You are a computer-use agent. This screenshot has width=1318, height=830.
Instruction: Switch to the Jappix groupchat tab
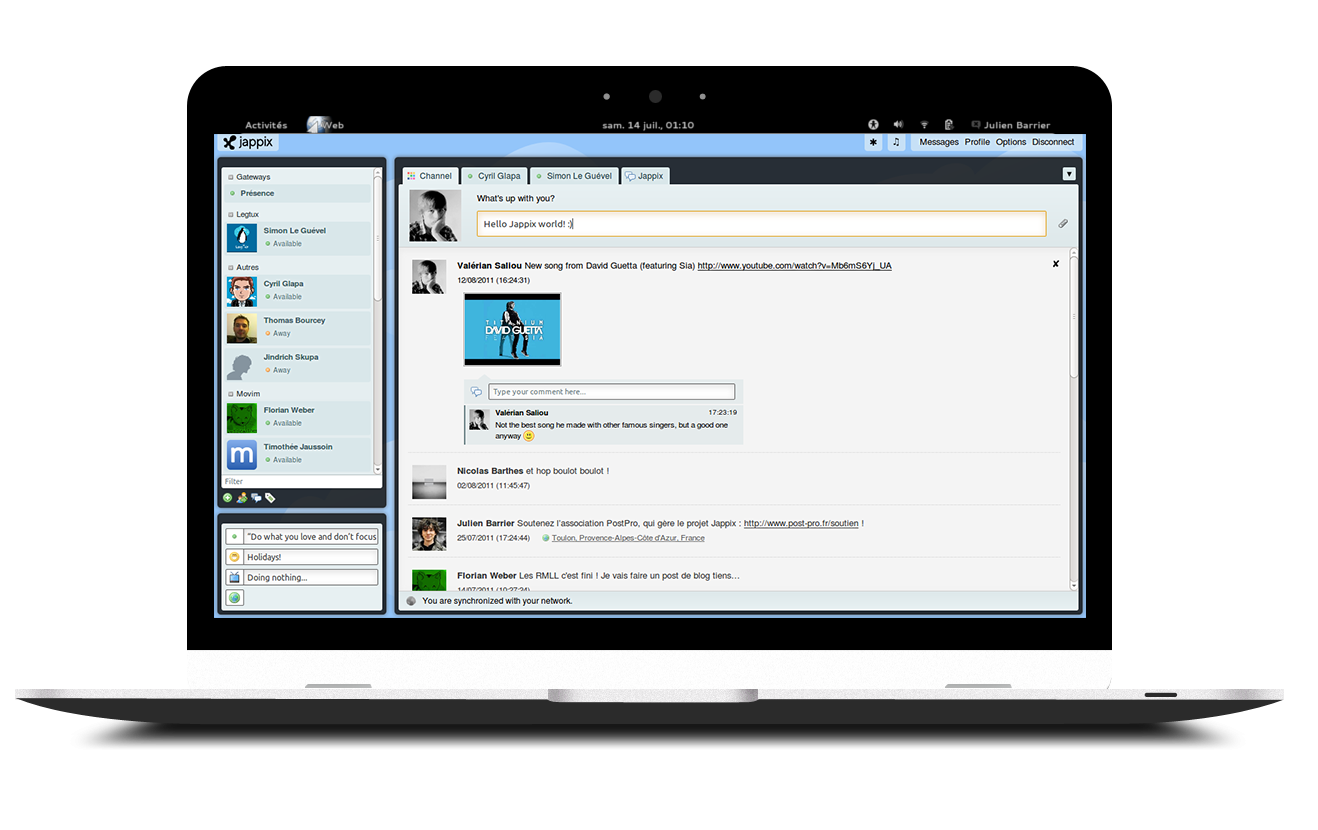pyautogui.click(x=645, y=176)
